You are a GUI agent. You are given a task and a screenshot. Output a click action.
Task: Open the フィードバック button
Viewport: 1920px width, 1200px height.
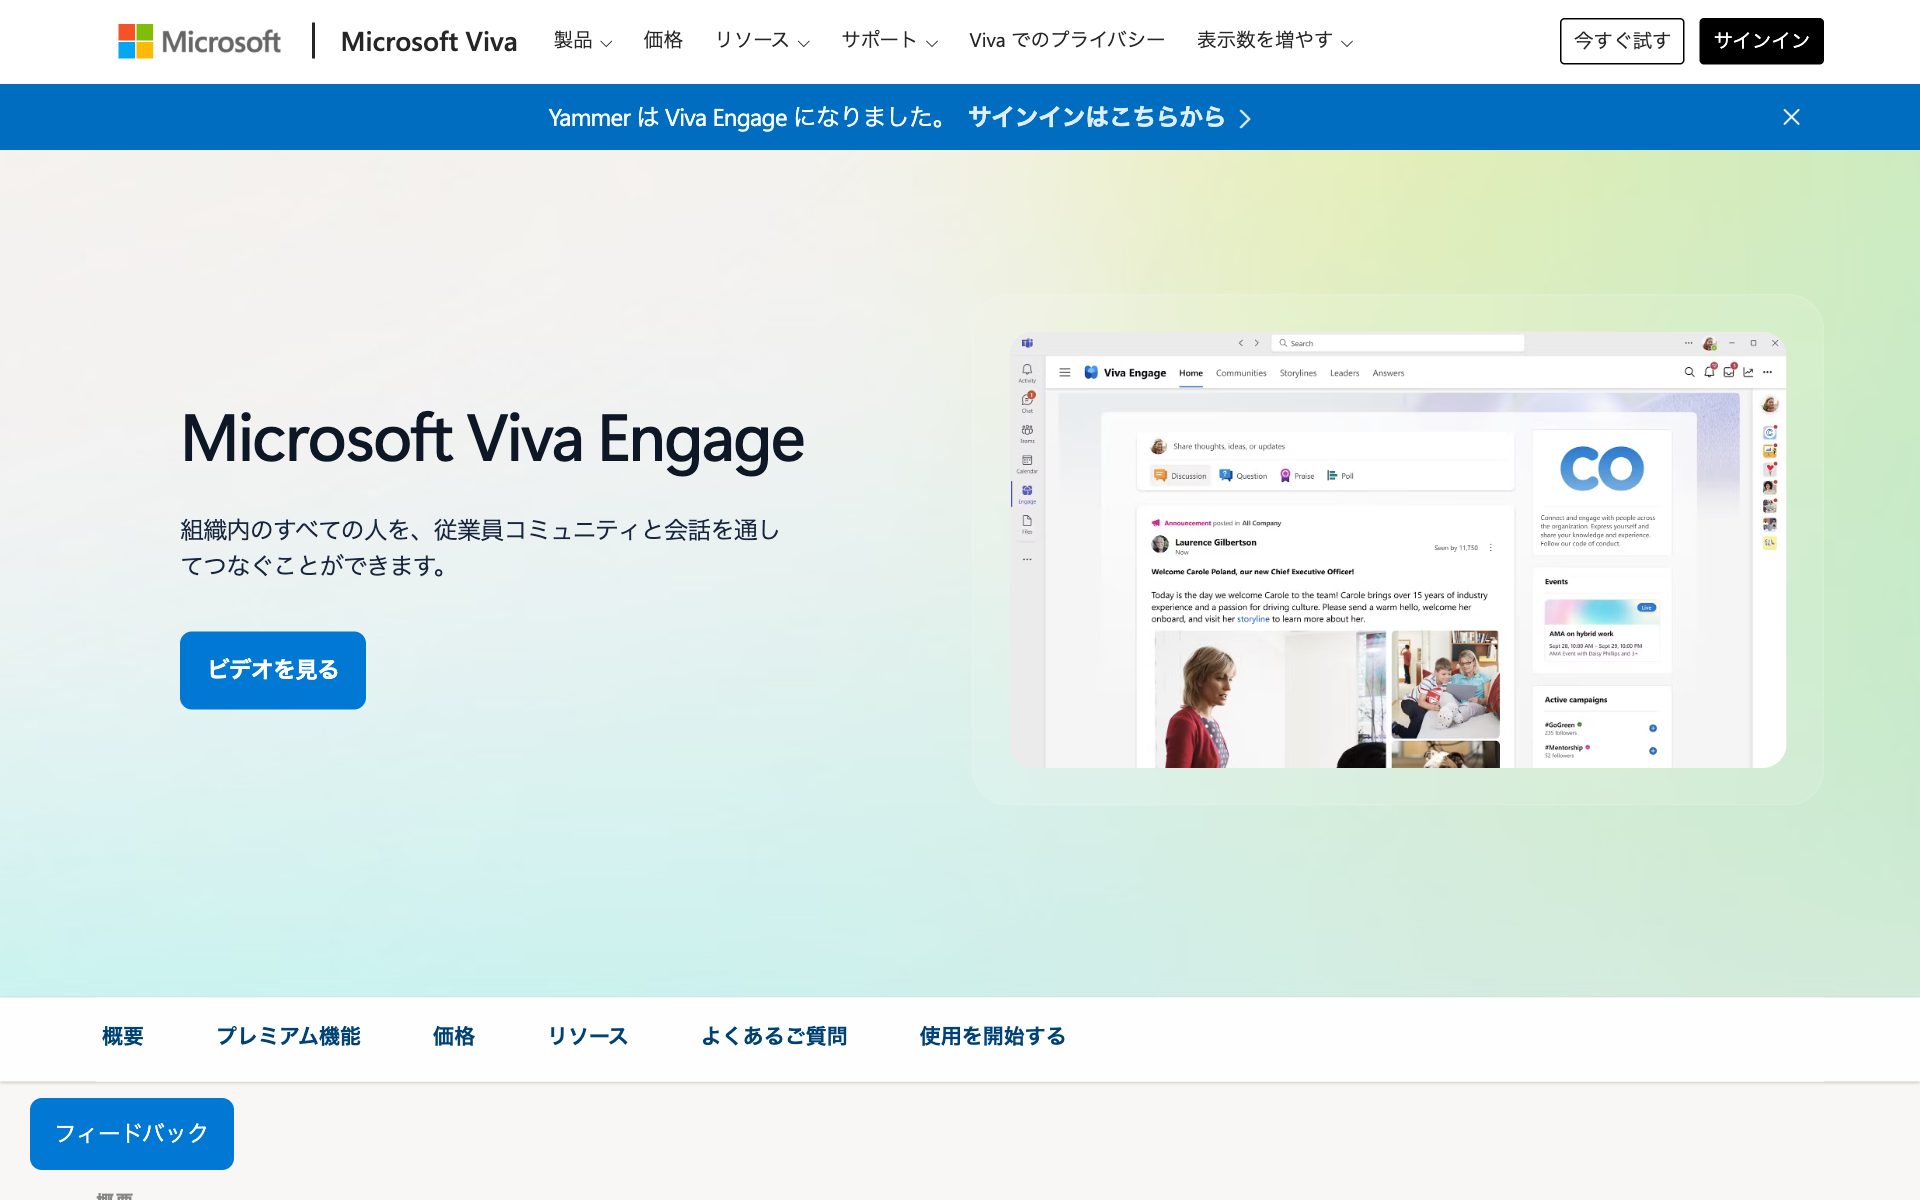point(132,1134)
